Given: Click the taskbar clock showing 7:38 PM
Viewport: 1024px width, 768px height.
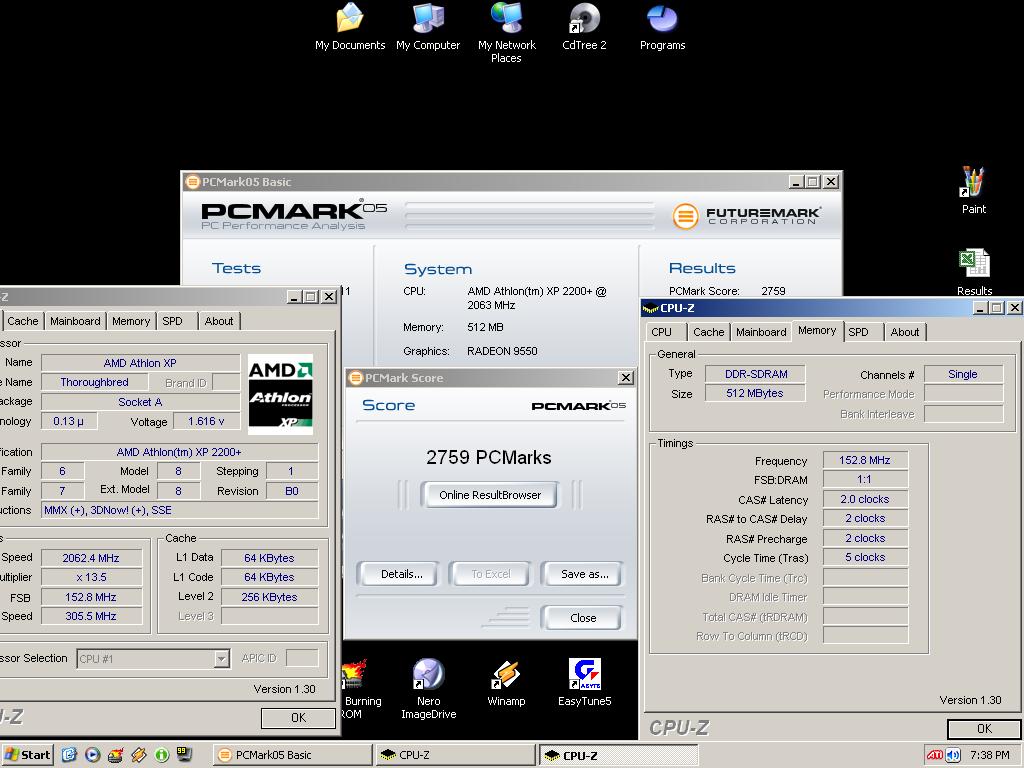Looking at the screenshot, I should [x=989, y=755].
